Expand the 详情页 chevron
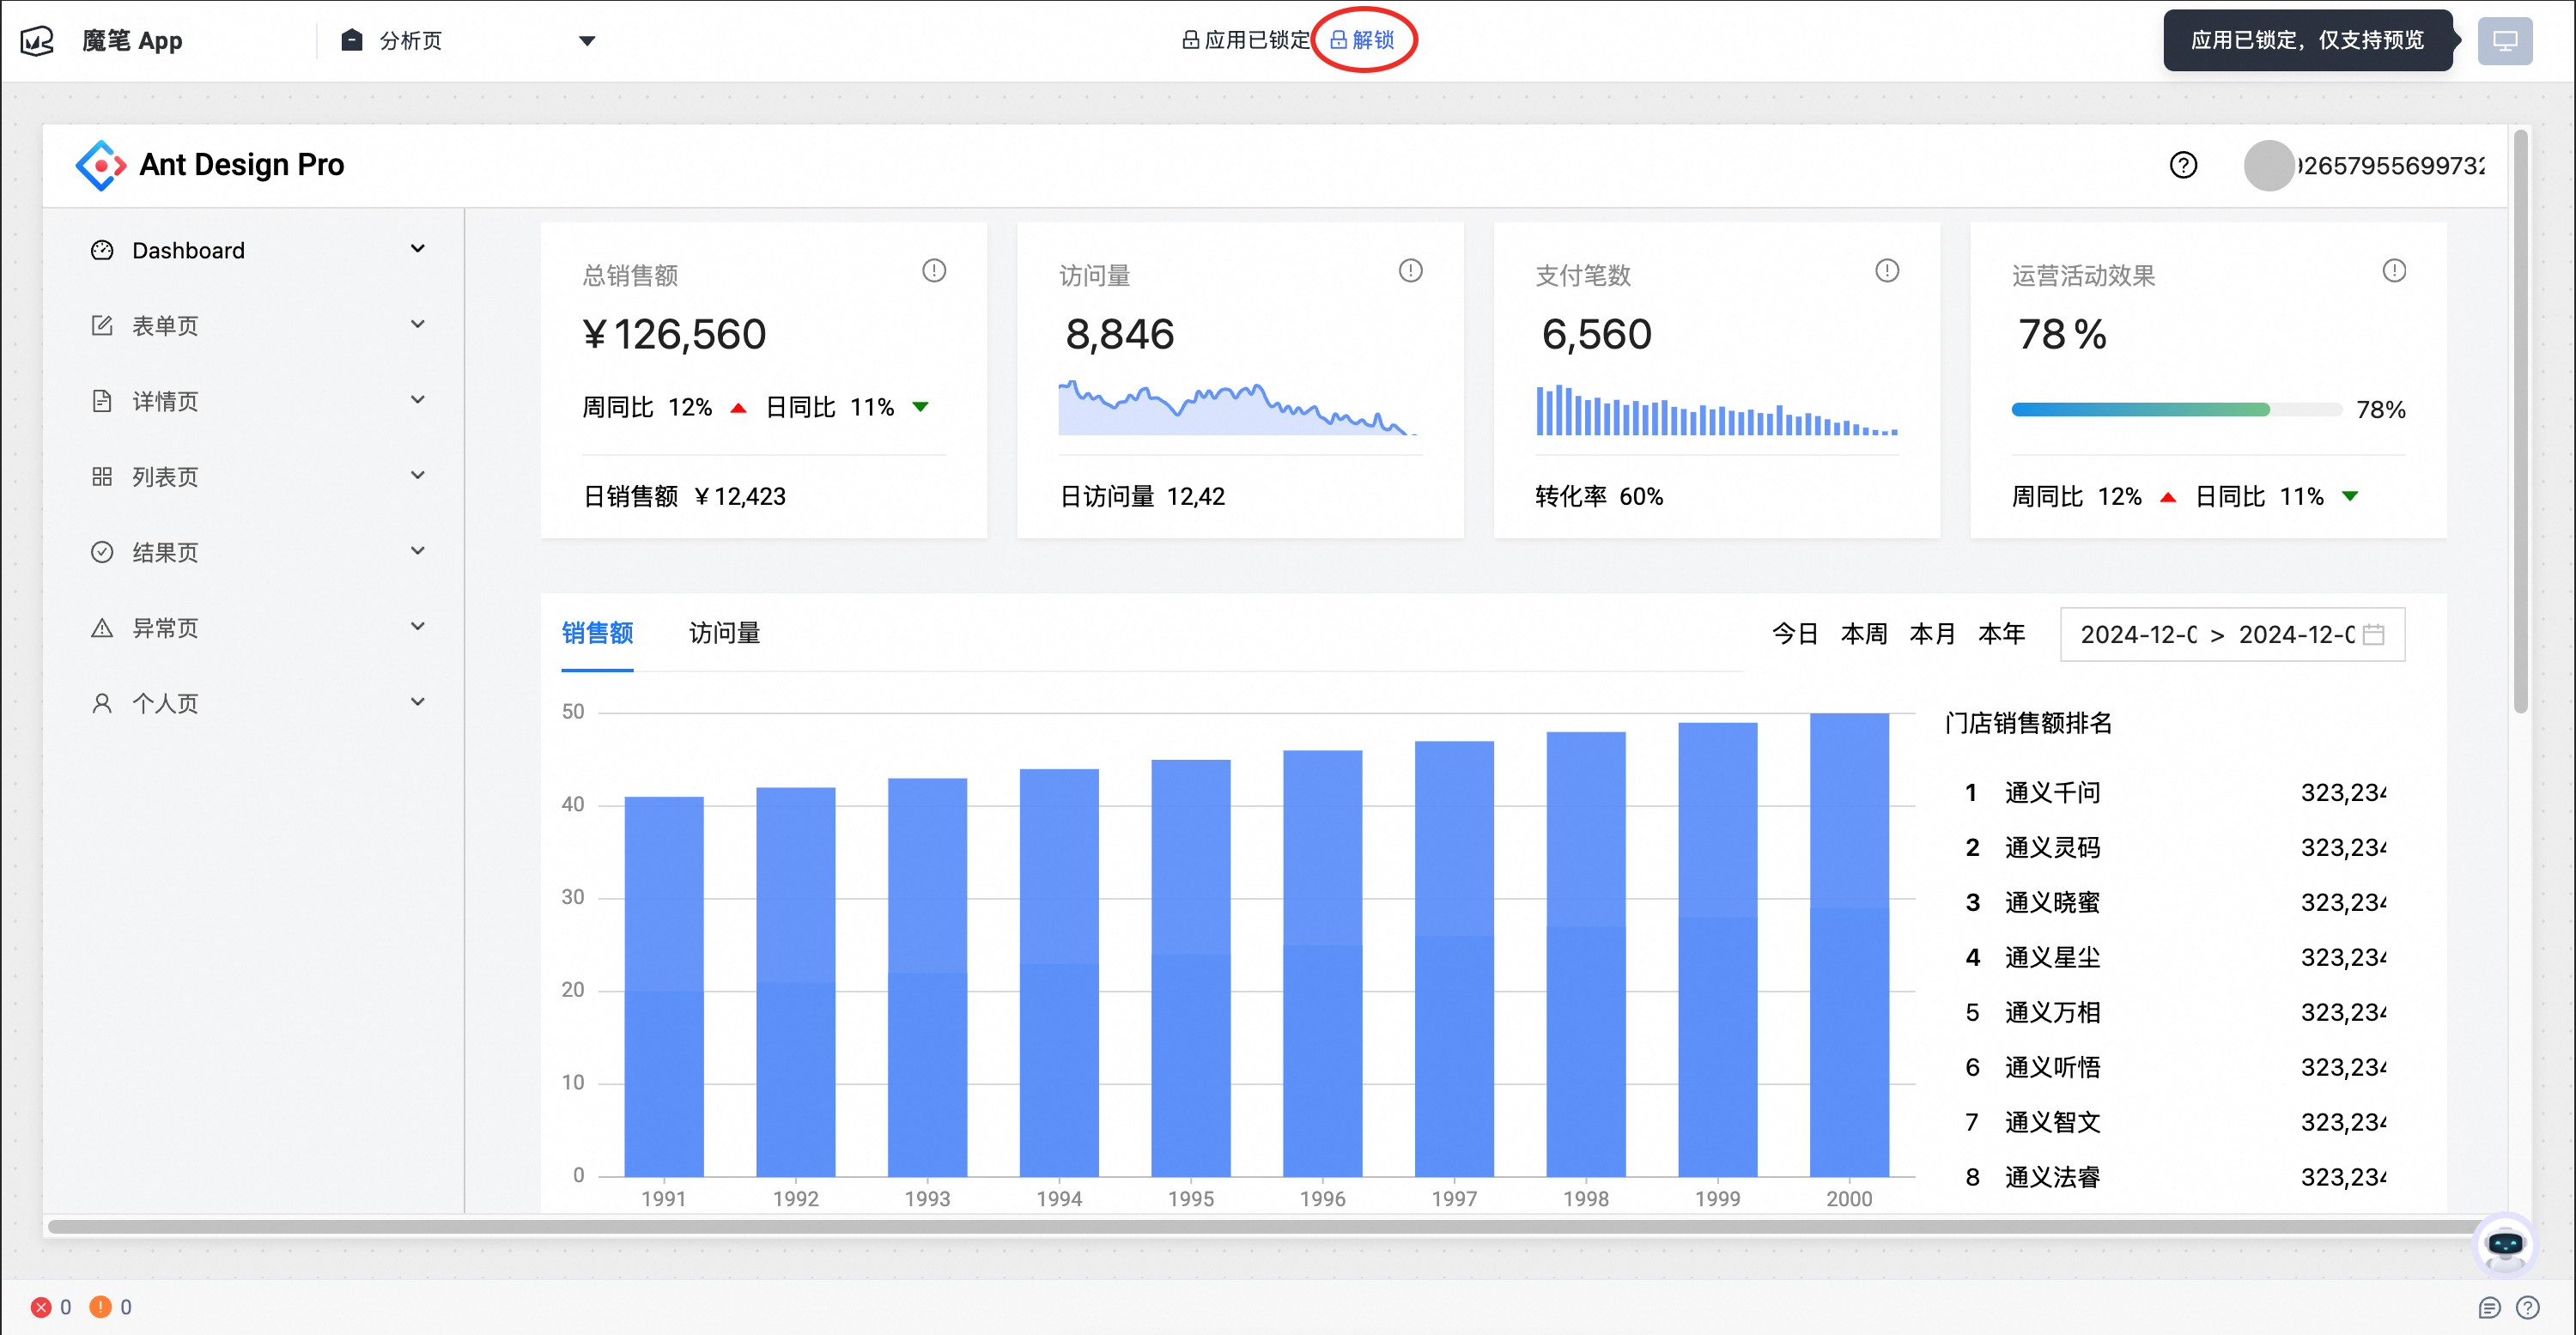This screenshot has width=2576, height=1335. click(418, 400)
